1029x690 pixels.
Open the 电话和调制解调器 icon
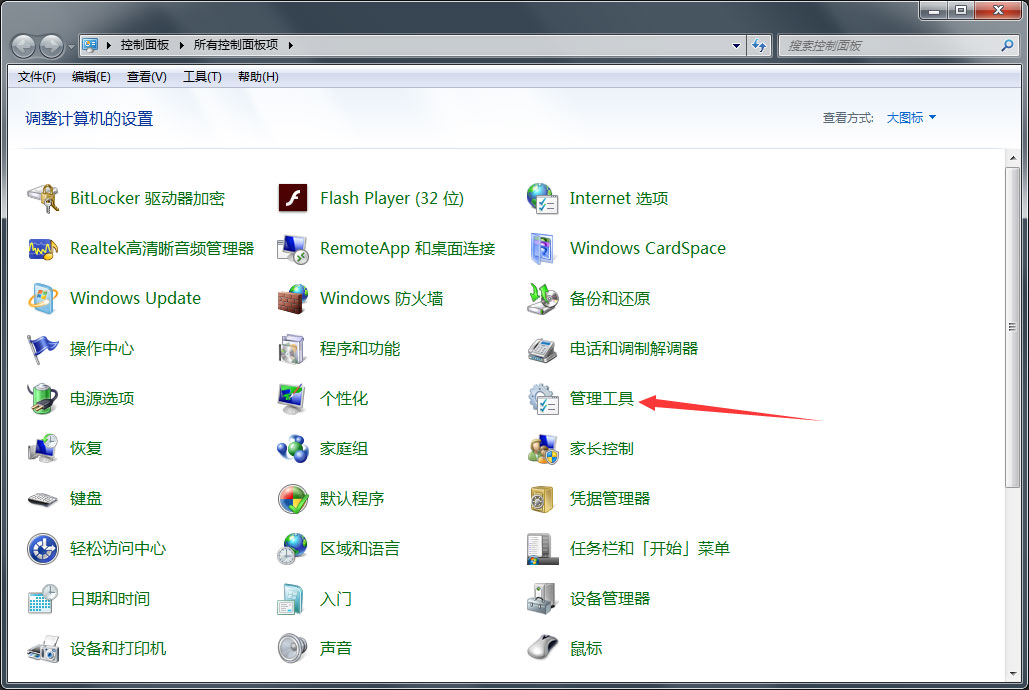543,349
